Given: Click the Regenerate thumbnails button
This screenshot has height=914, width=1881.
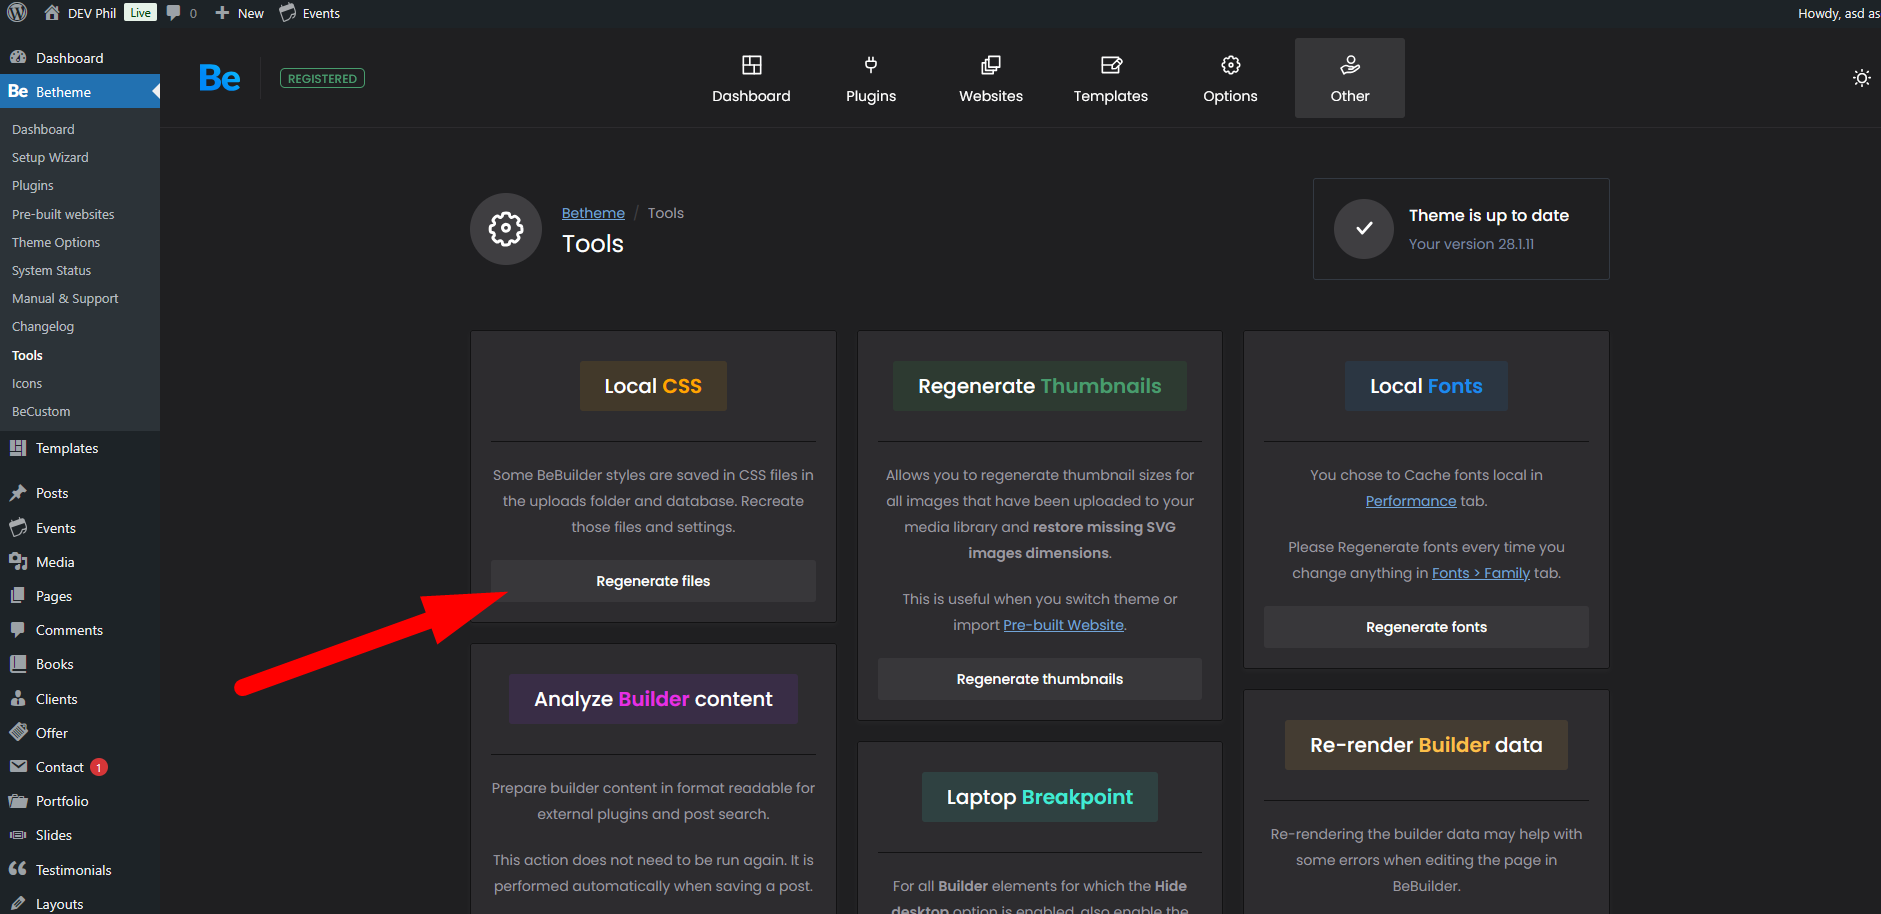Looking at the screenshot, I should tap(1039, 679).
